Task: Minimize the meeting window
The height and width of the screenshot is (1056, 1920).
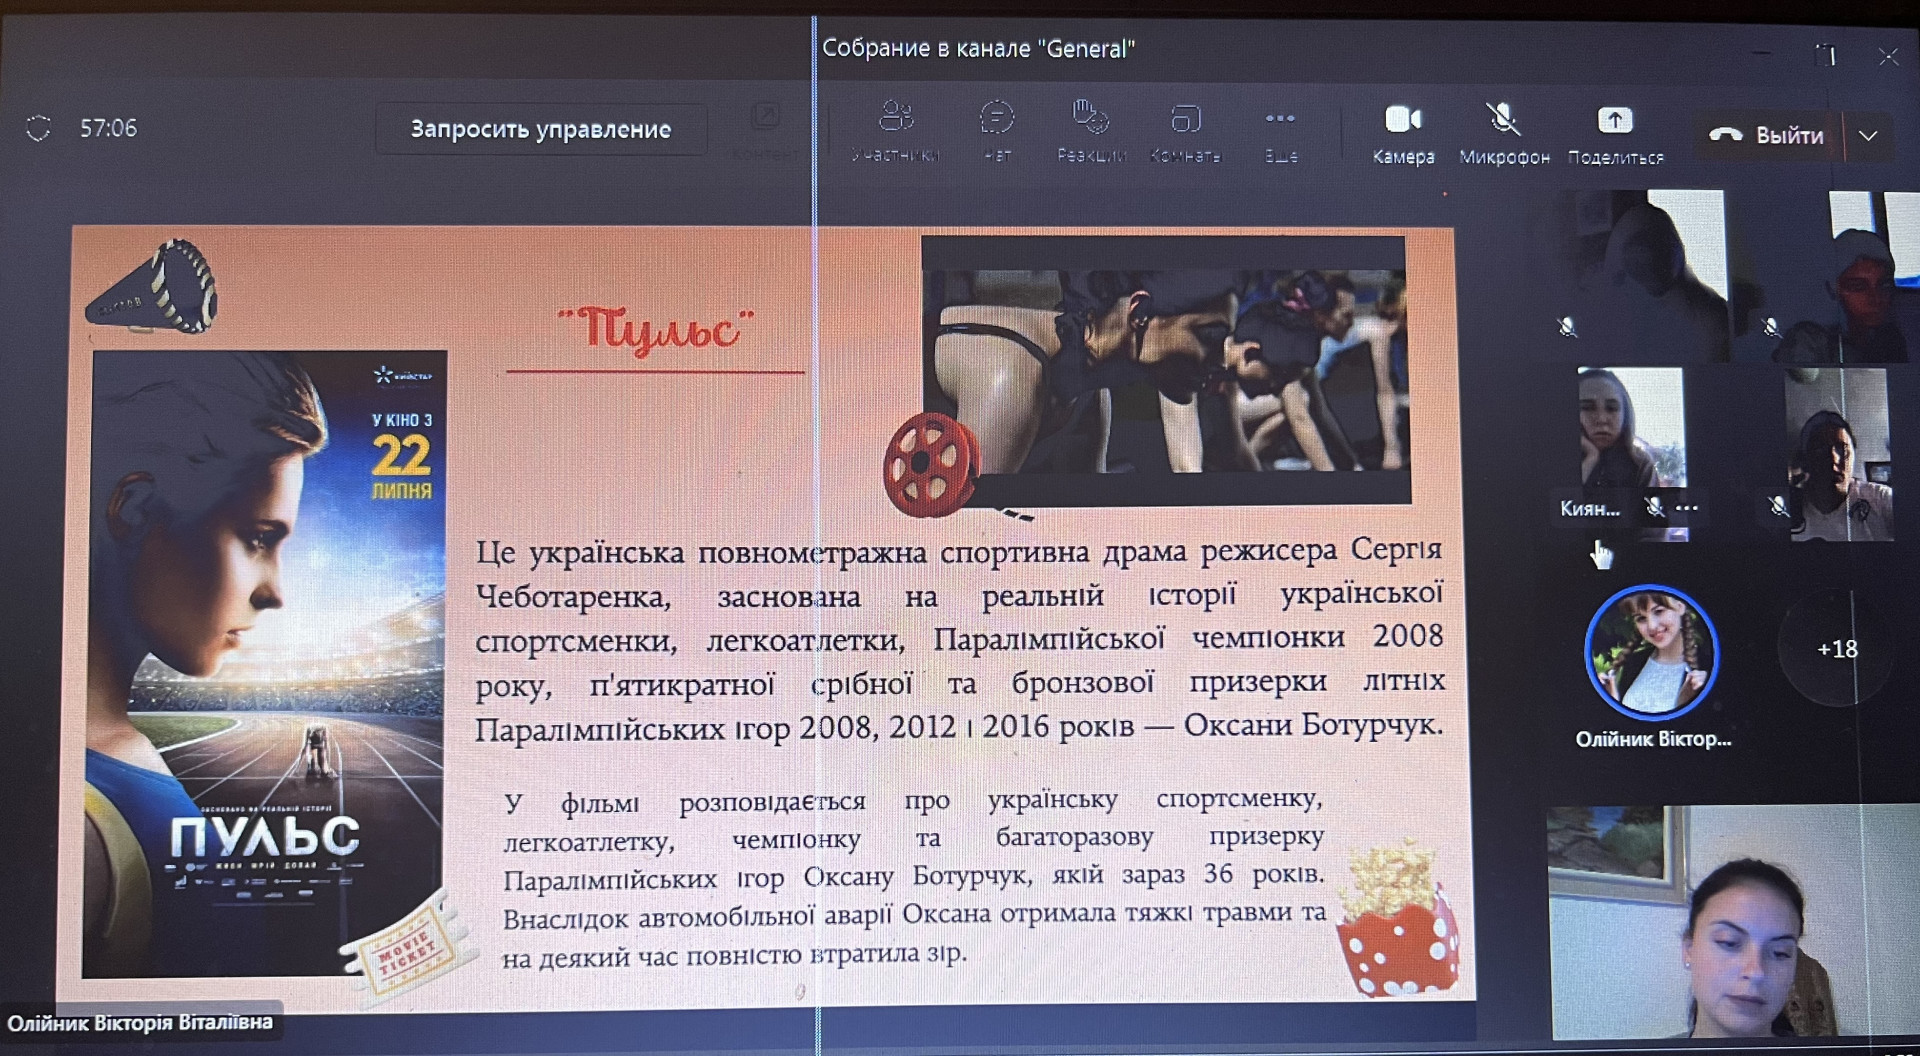Action: point(1762,53)
